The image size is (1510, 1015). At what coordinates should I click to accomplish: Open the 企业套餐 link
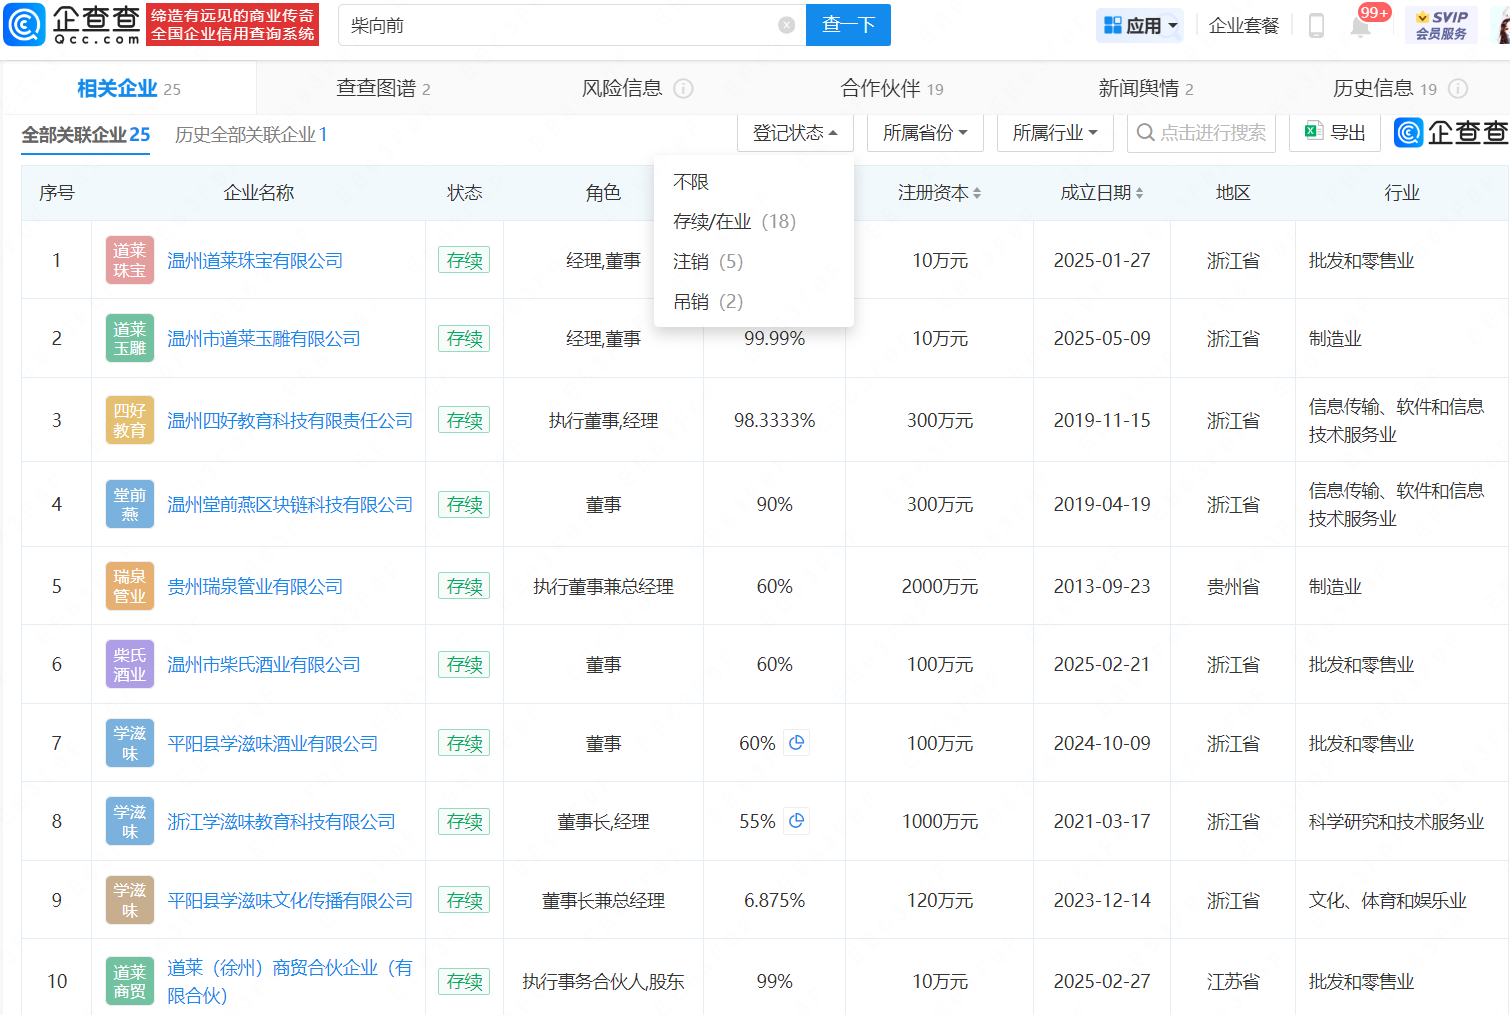tap(1244, 25)
